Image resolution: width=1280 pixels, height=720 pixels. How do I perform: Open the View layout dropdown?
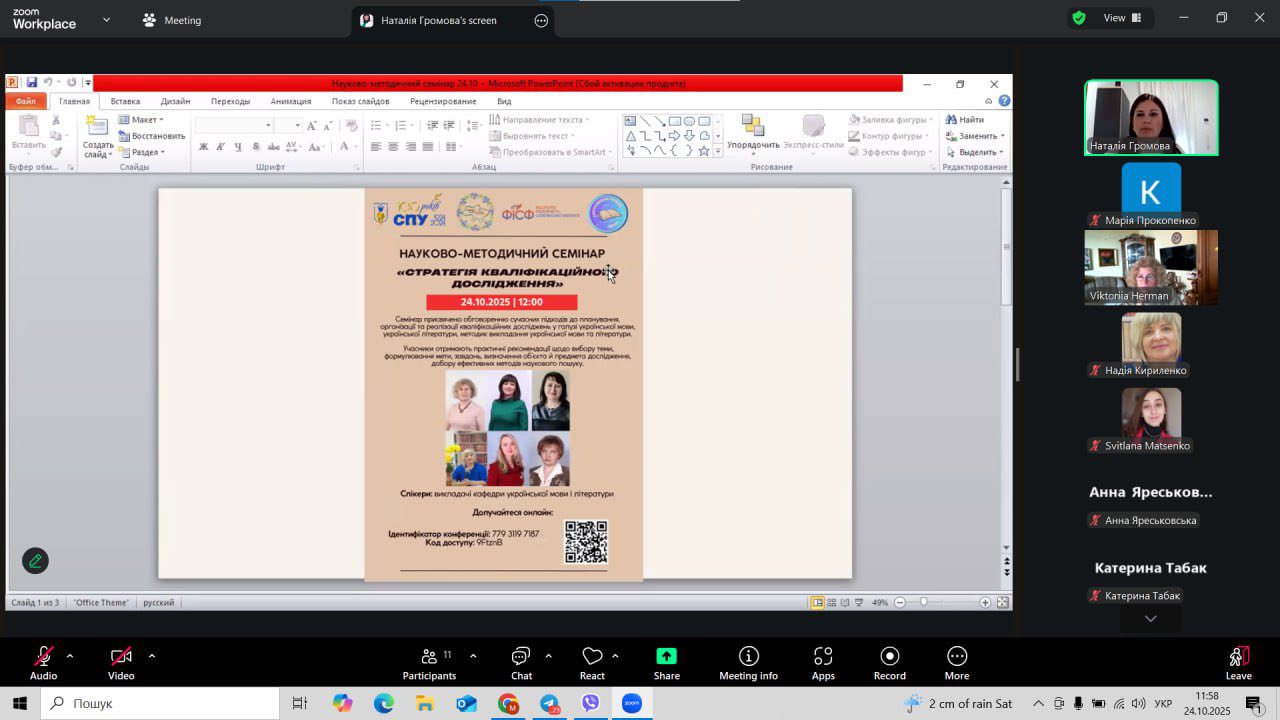[1121, 18]
